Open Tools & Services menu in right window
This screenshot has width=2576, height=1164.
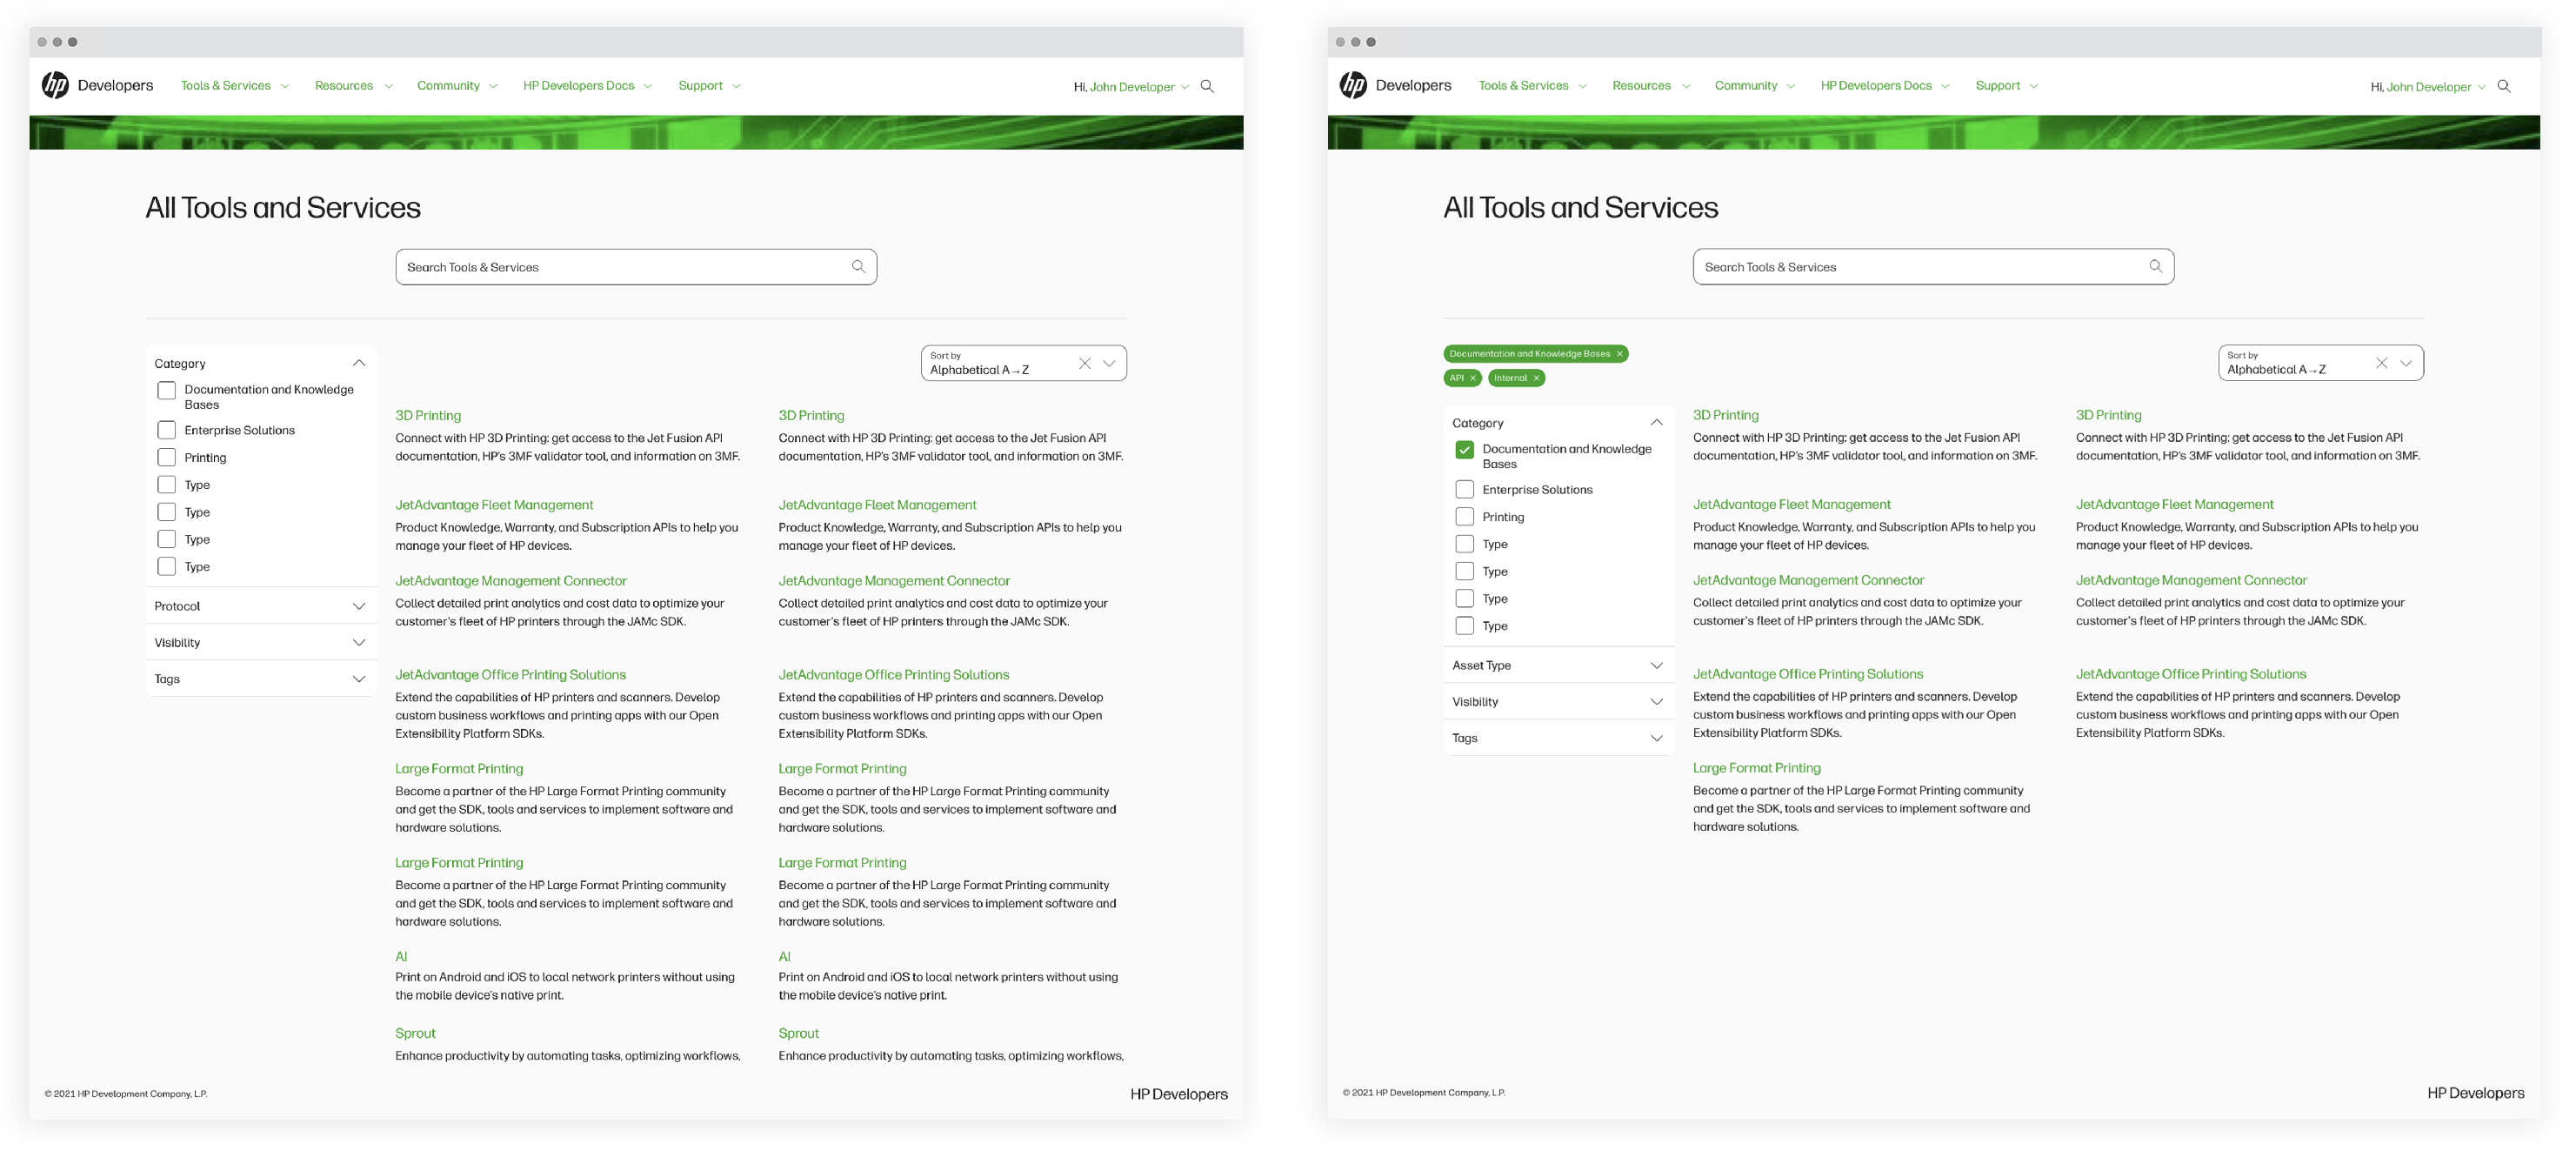click(x=1533, y=86)
